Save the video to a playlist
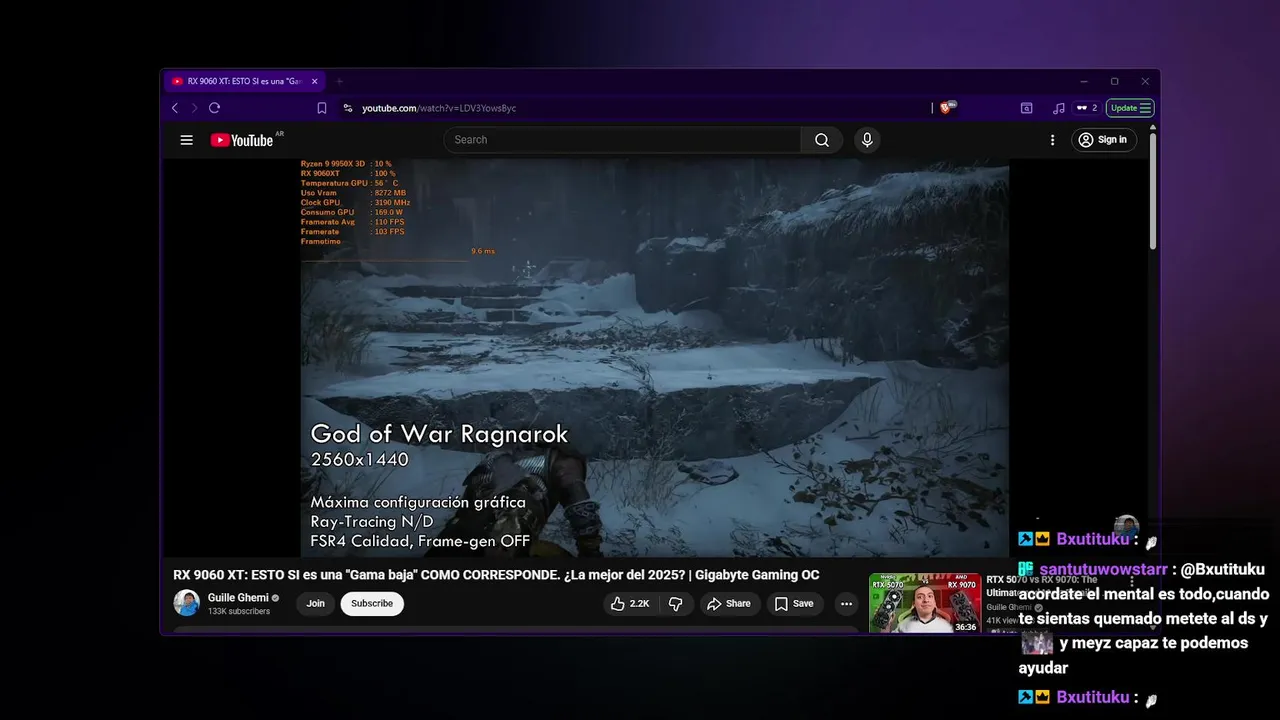The height and width of the screenshot is (720, 1280). pyautogui.click(x=794, y=604)
